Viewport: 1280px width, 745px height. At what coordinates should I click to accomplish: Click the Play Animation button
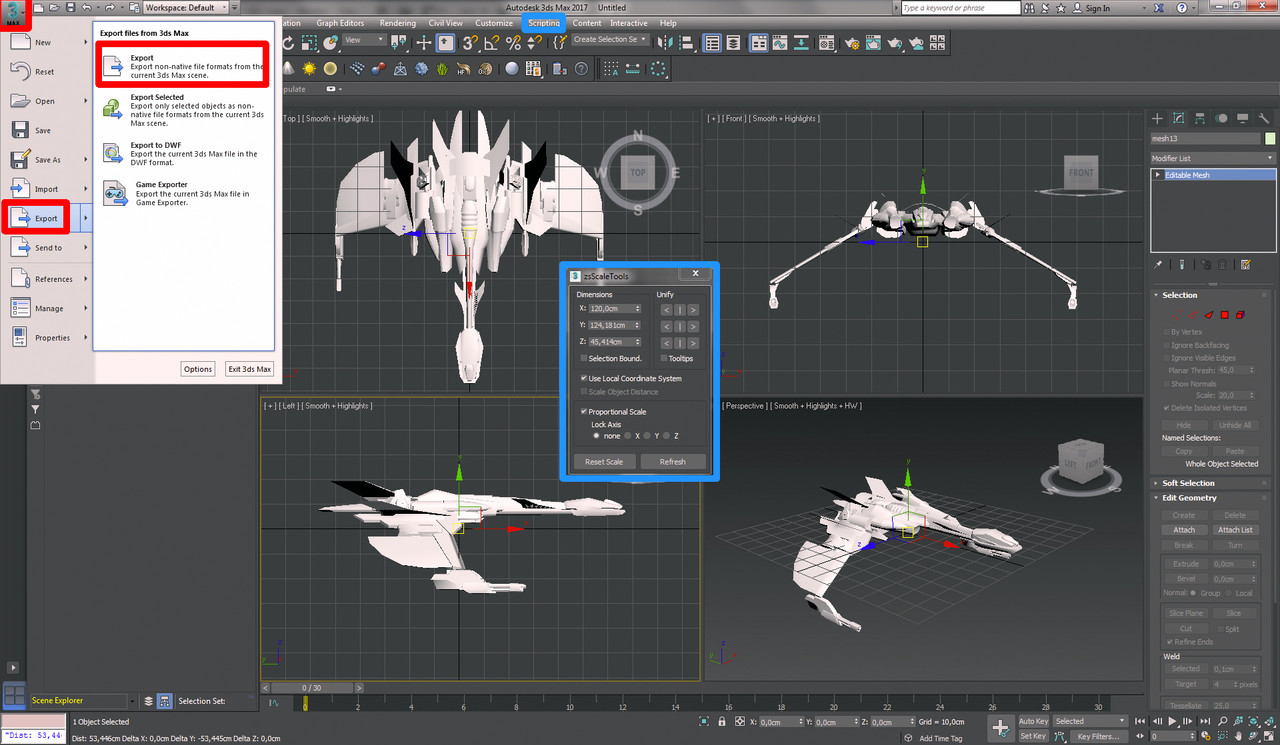click(x=1172, y=721)
